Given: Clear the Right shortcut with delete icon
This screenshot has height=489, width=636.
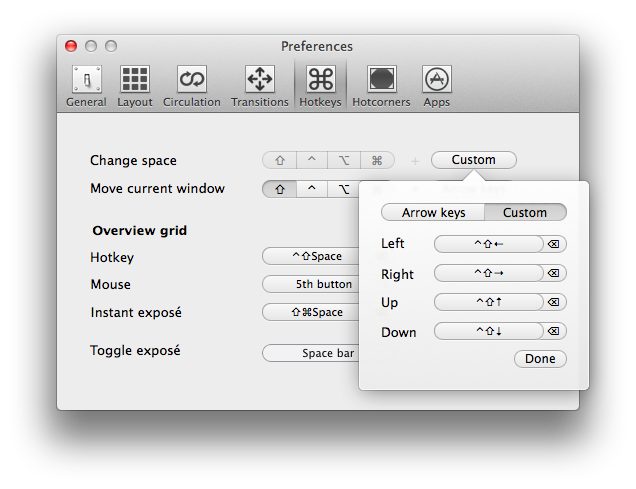Looking at the screenshot, I should [555, 273].
